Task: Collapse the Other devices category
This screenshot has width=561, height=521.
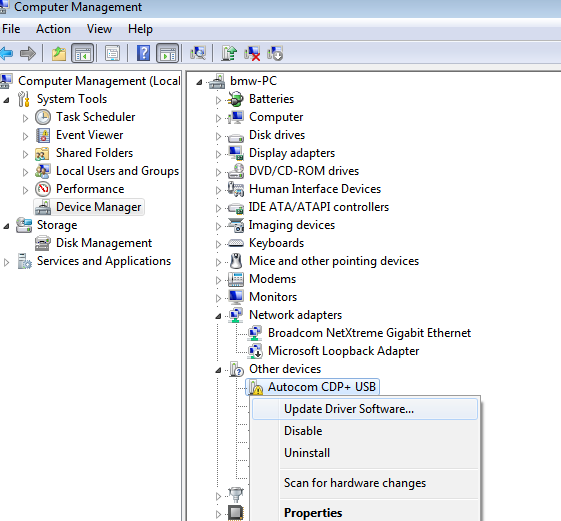Action: [x=218, y=370]
